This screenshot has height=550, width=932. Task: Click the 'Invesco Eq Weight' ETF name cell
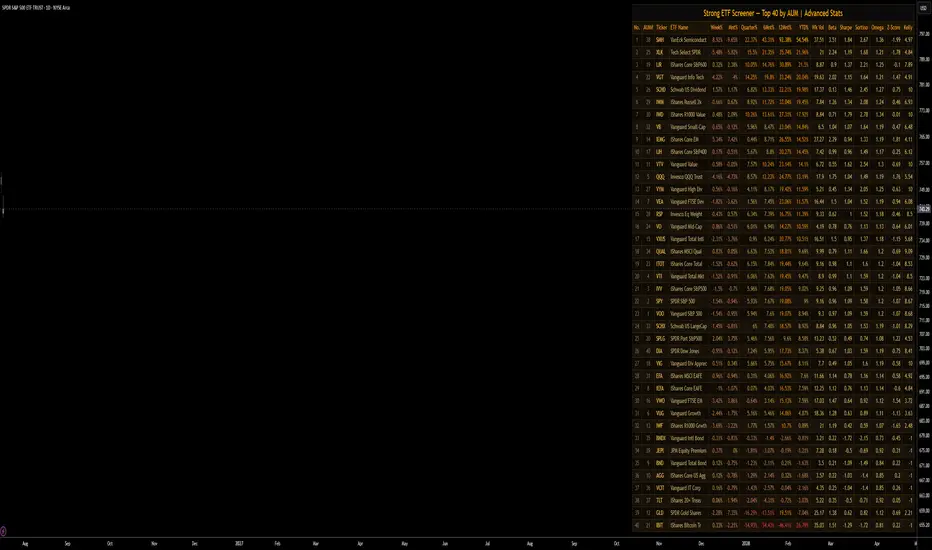click(x=687, y=214)
